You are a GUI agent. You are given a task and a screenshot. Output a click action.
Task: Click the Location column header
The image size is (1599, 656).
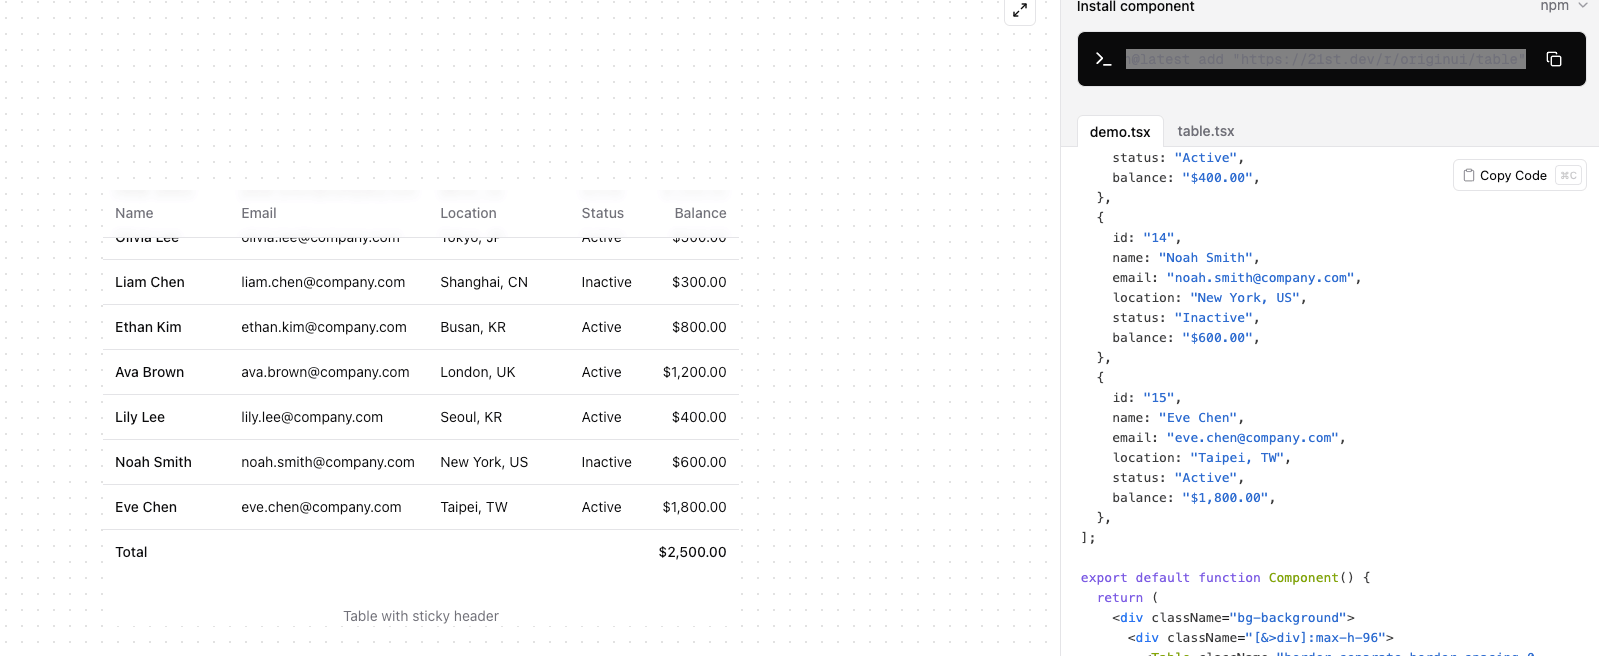(468, 213)
